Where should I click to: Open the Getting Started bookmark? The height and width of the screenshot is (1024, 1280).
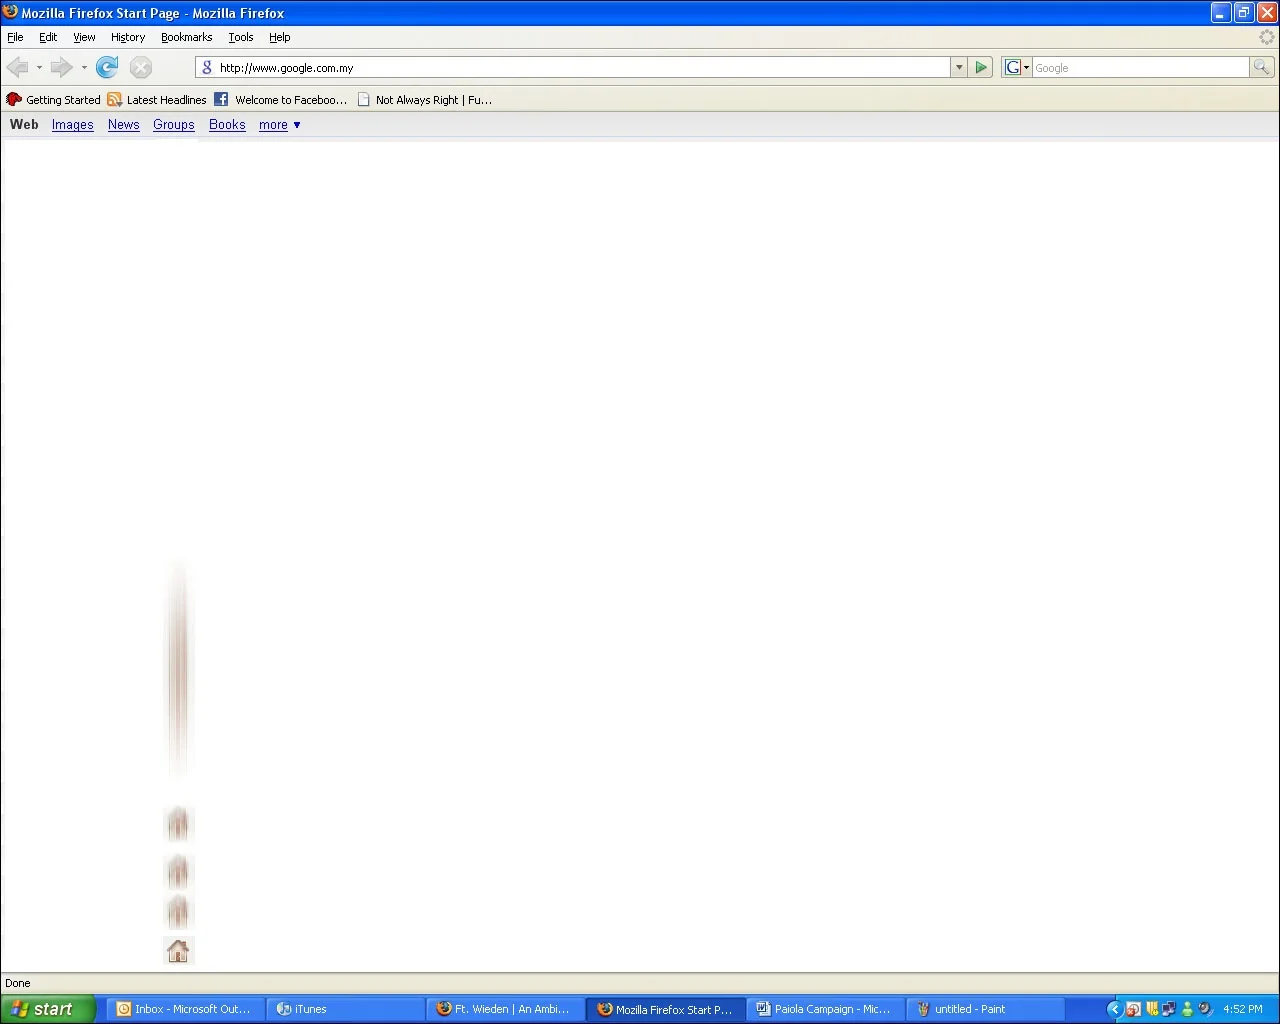tap(53, 100)
